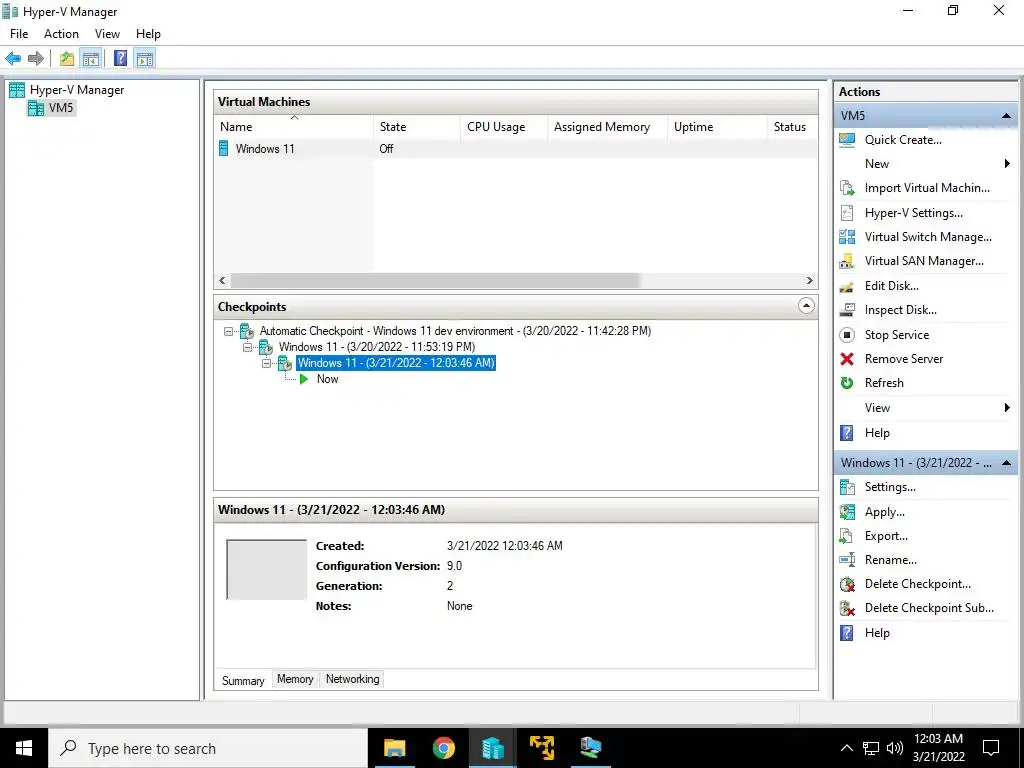1024x768 pixels.
Task: Click the Quick Create icon
Action: 847,140
